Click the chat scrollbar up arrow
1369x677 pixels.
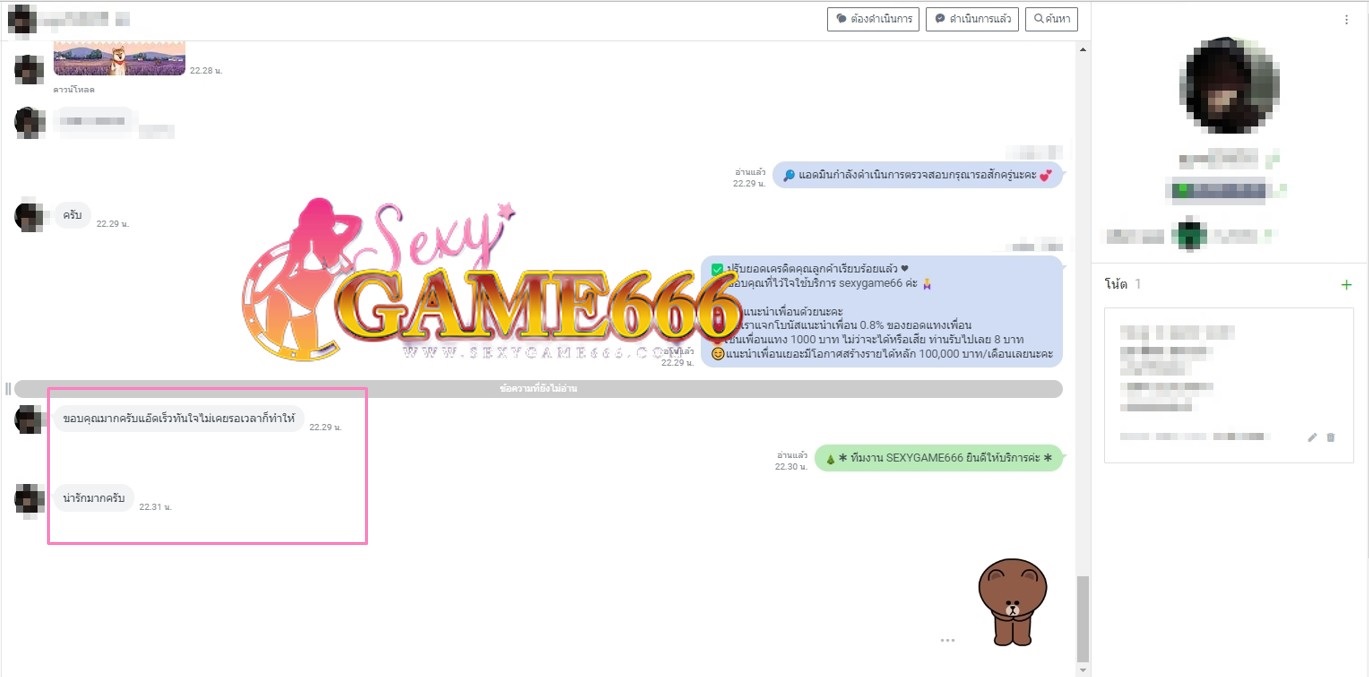coord(1082,47)
